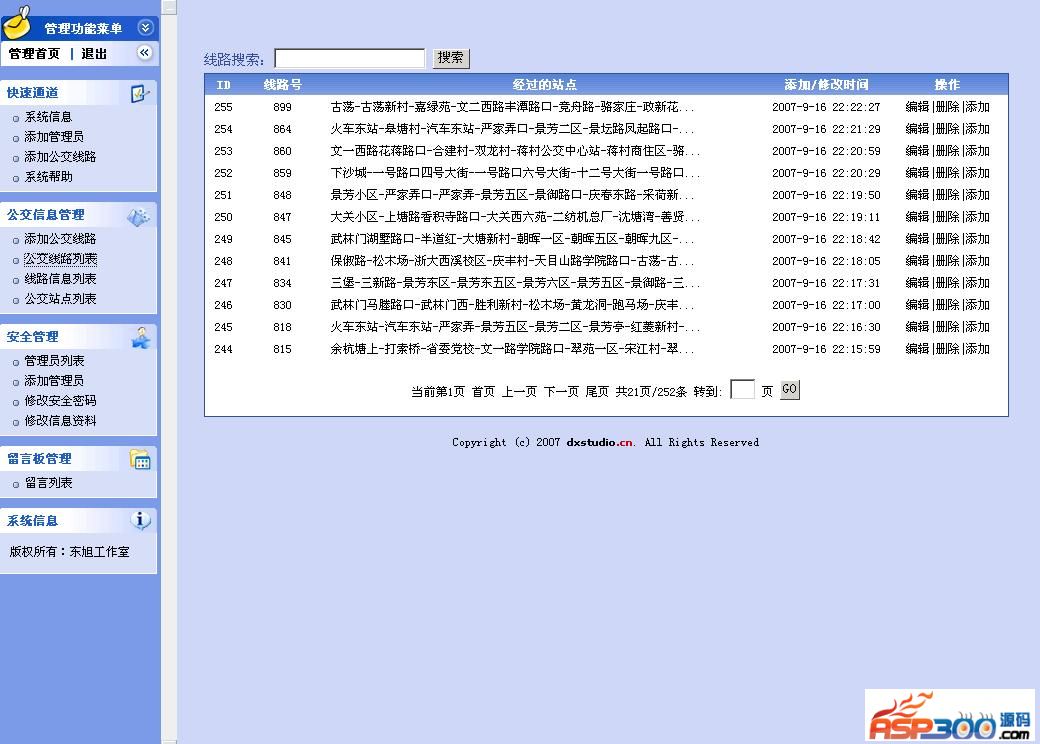Click the 快速通道 section icon
This screenshot has height=744, width=1040.
point(139,93)
